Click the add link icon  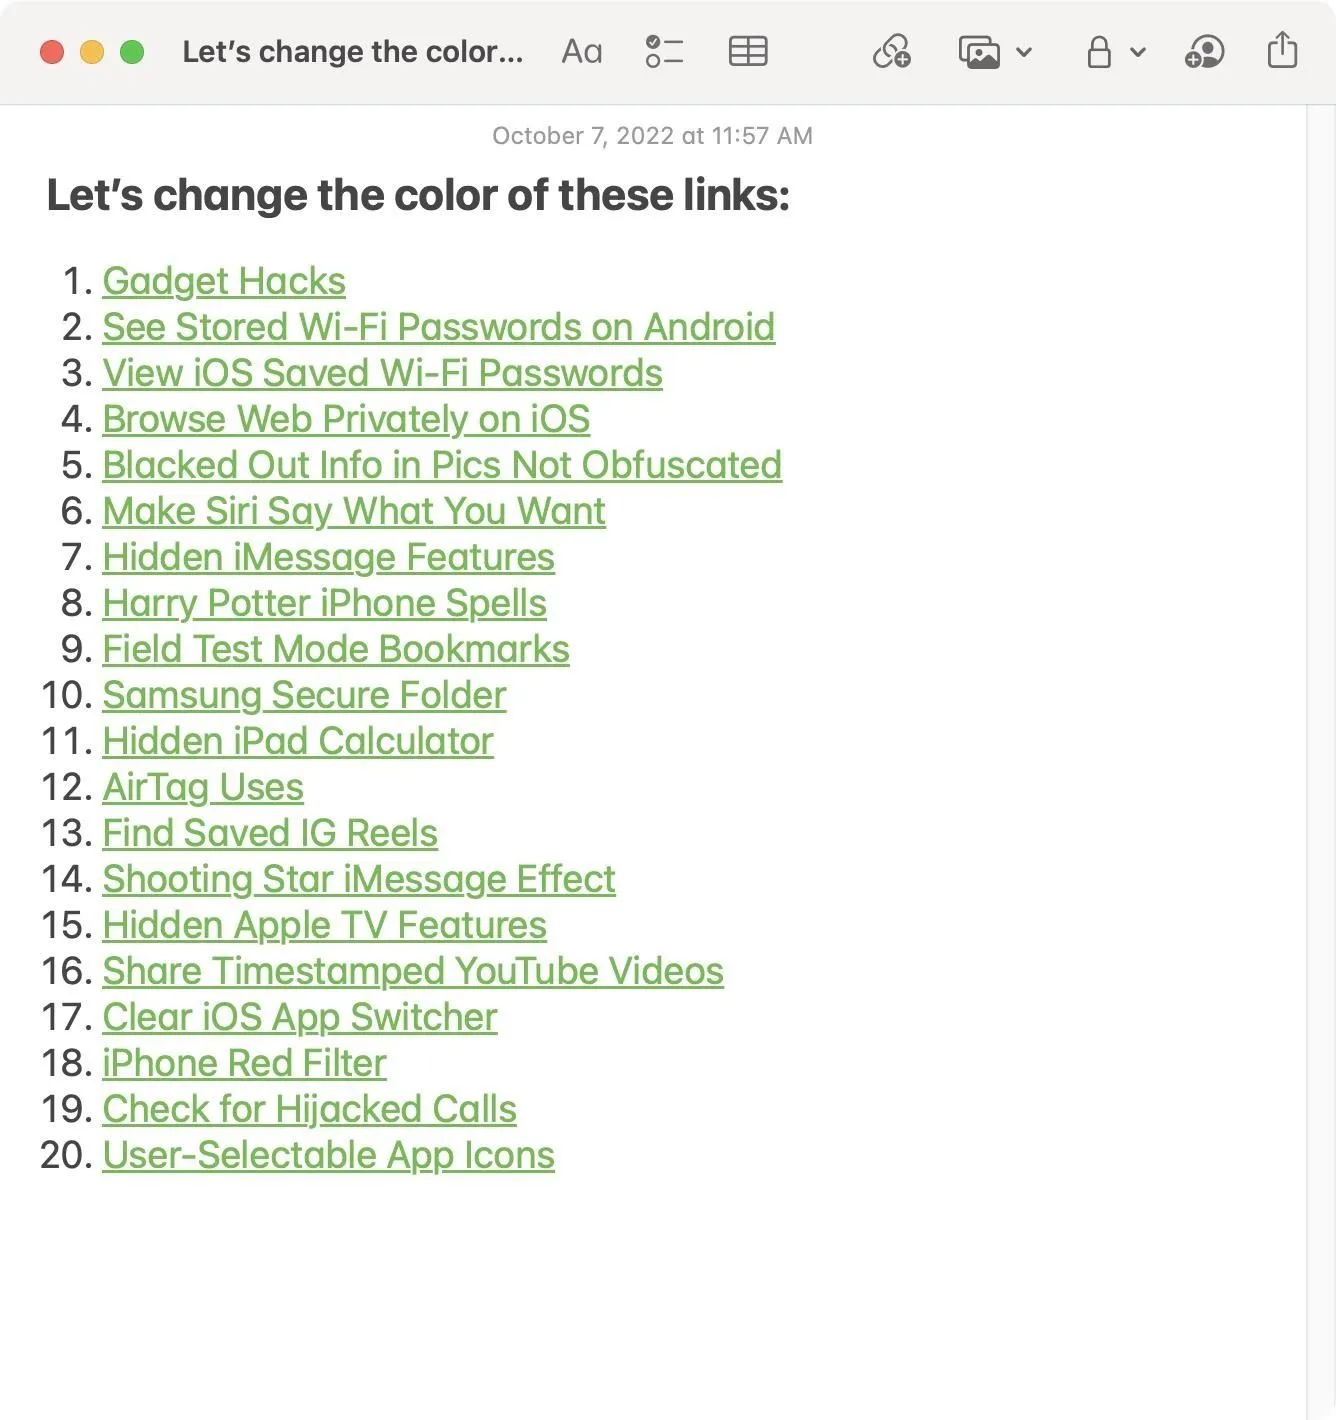pos(891,52)
